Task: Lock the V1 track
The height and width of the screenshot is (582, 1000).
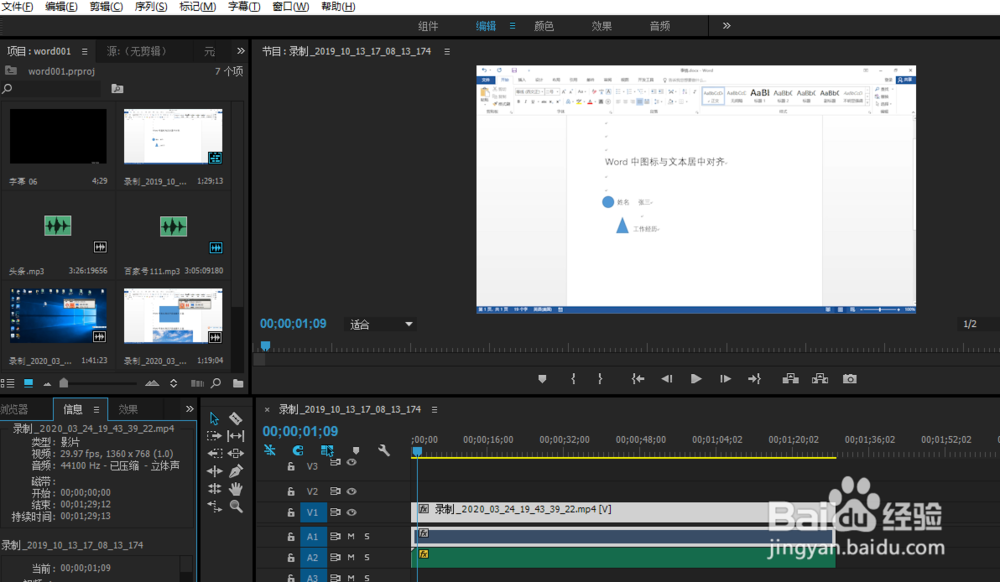Action: click(291, 513)
